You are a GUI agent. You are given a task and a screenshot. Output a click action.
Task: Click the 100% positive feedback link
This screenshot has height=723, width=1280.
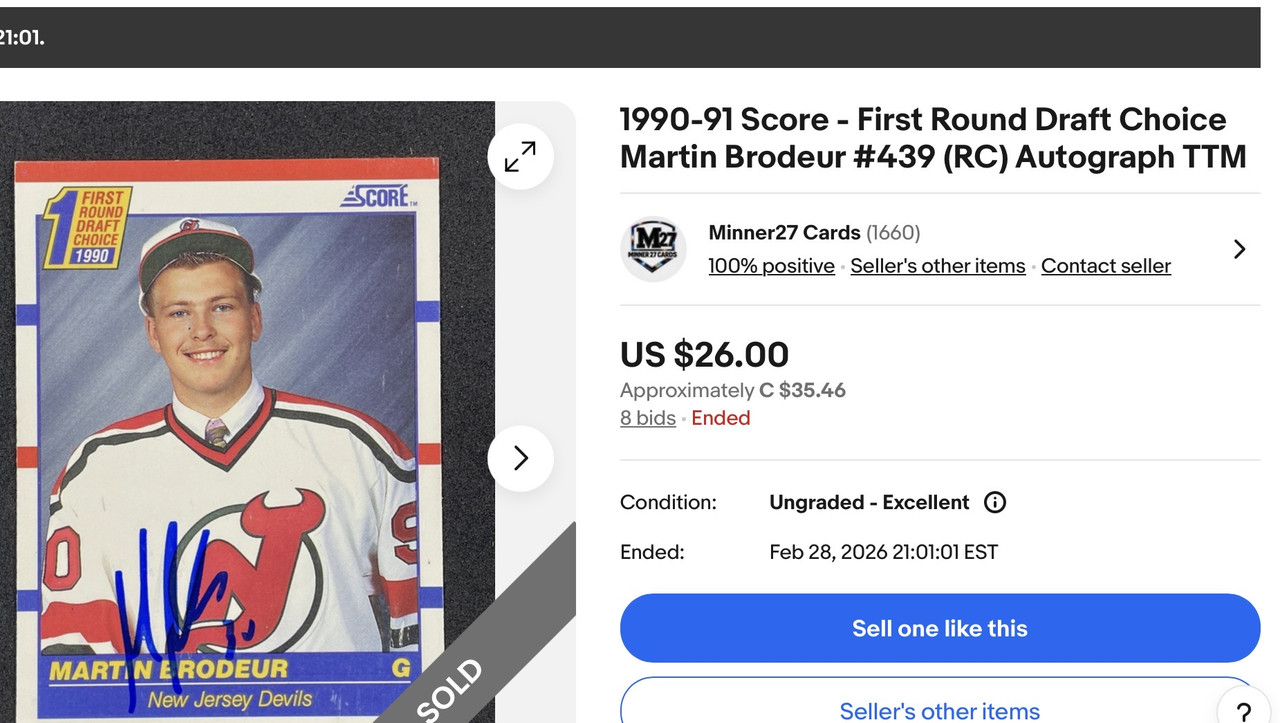[x=771, y=266]
